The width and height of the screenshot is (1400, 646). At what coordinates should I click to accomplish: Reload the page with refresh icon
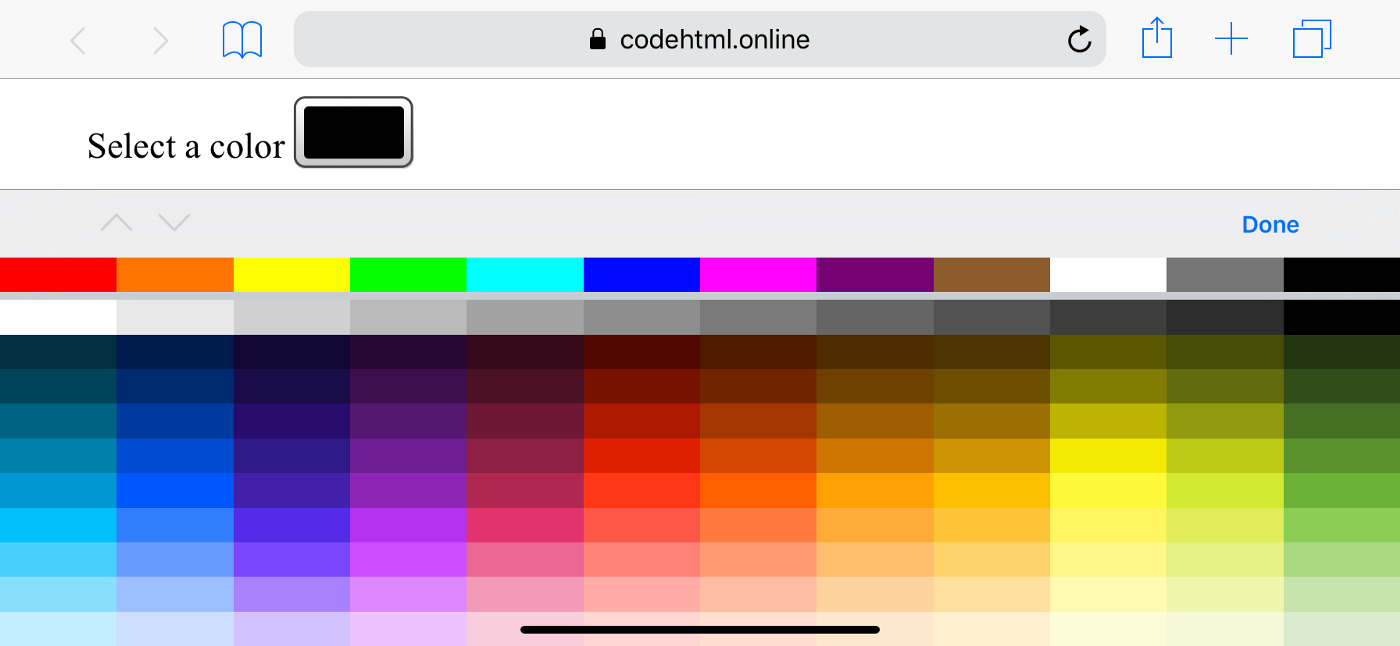(1079, 40)
